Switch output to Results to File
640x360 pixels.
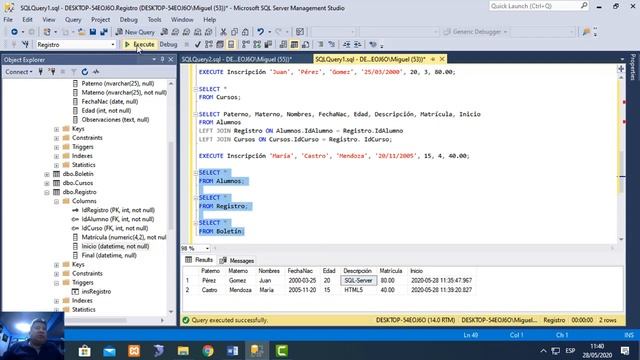(x=305, y=44)
